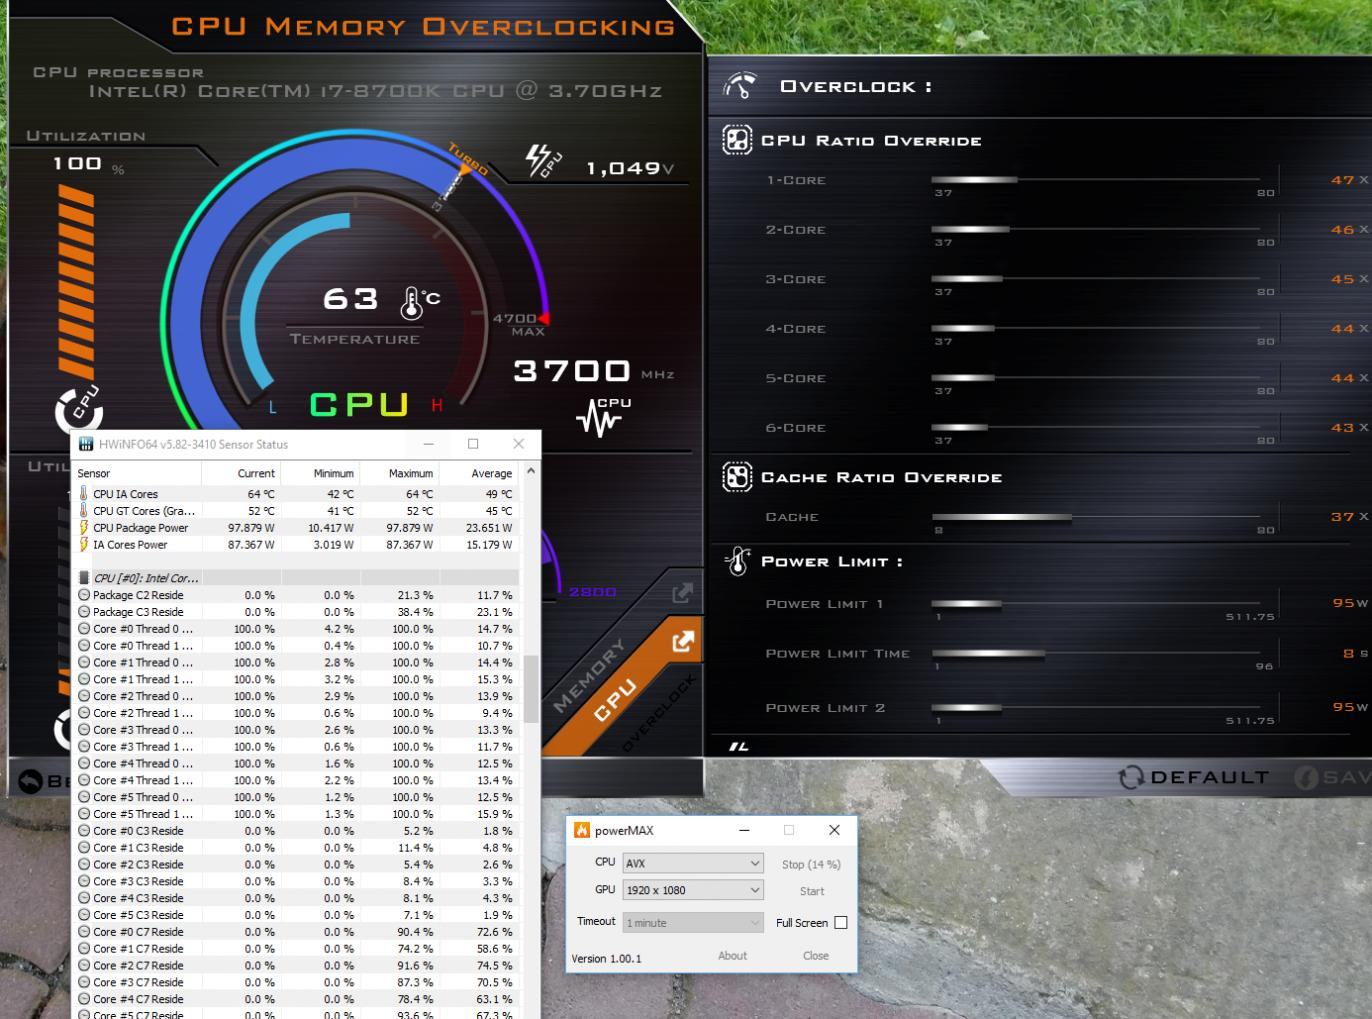Click the grey pop-out arrow icon above Memory tab
Screen dimensions: 1372x1019
click(x=683, y=594)
